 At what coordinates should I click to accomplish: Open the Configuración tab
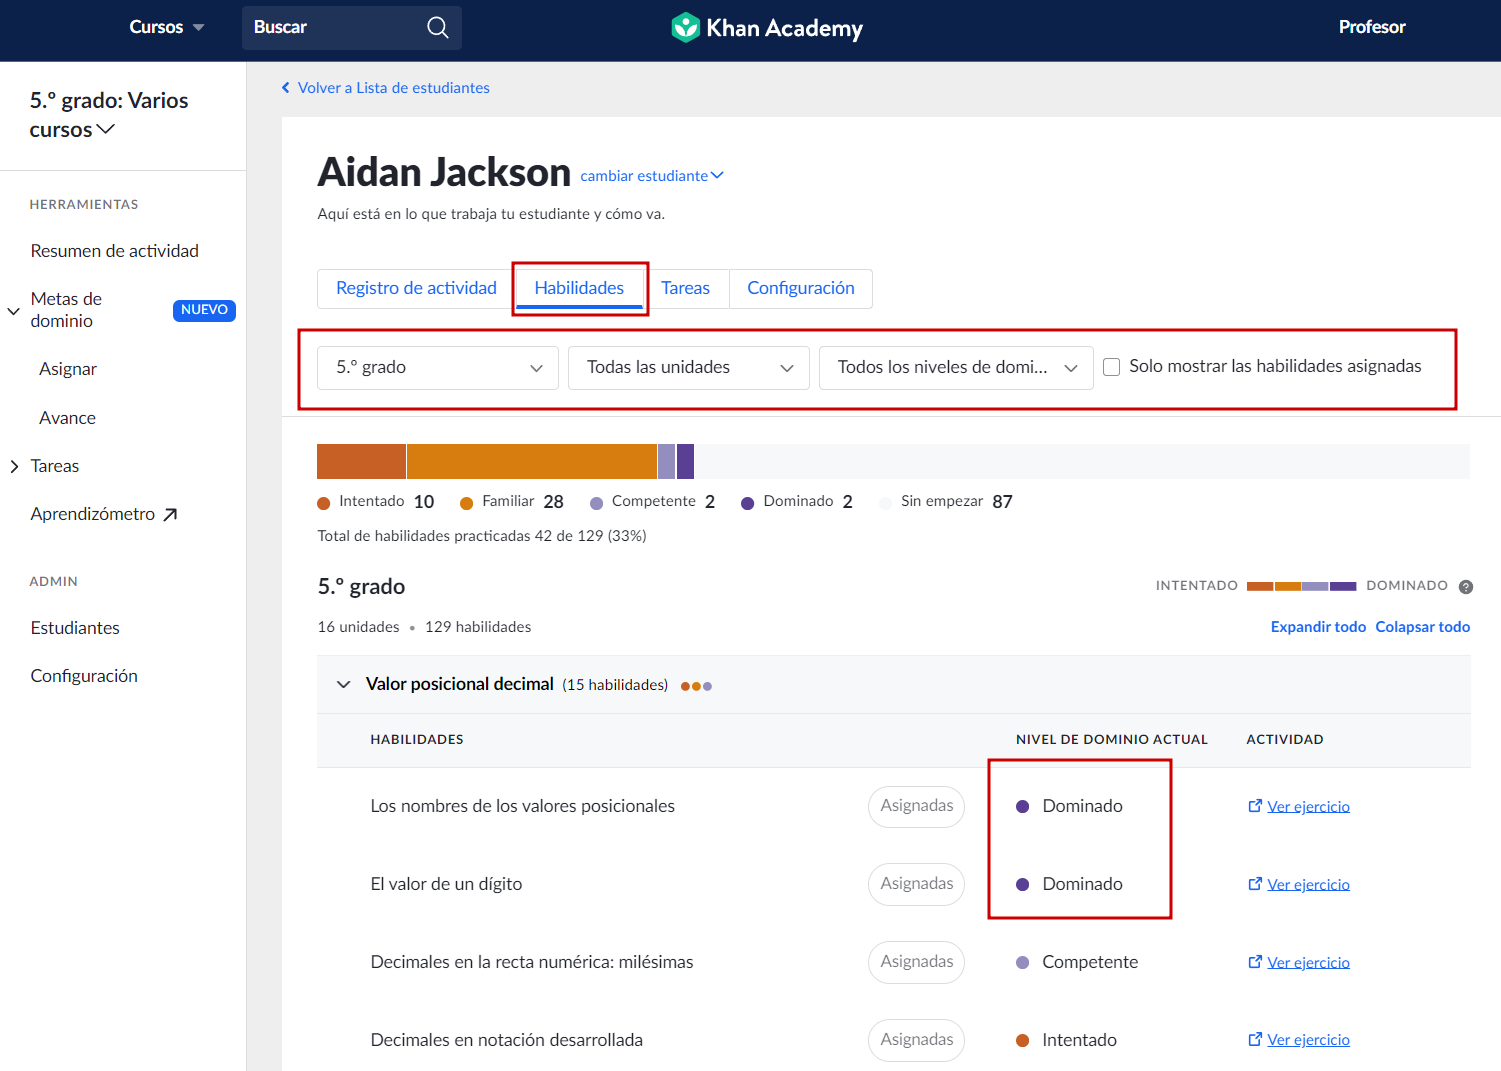[801, 288]
